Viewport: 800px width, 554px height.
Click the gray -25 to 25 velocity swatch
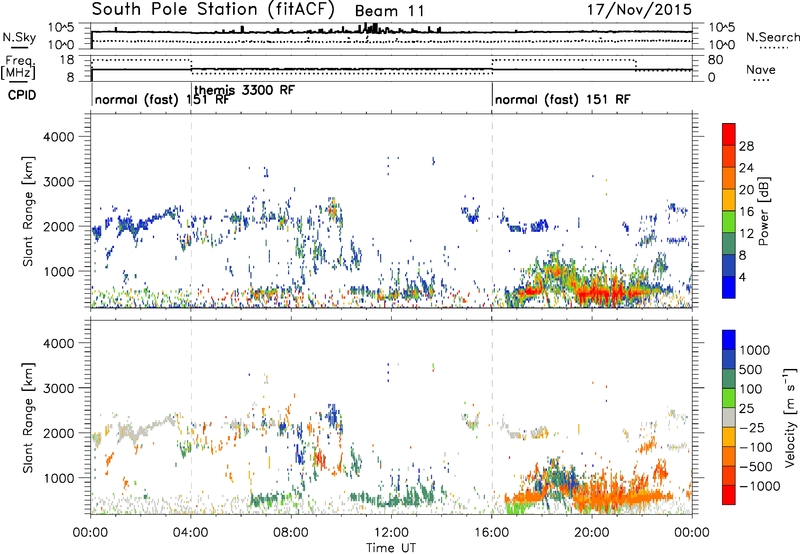coord(729,417)
